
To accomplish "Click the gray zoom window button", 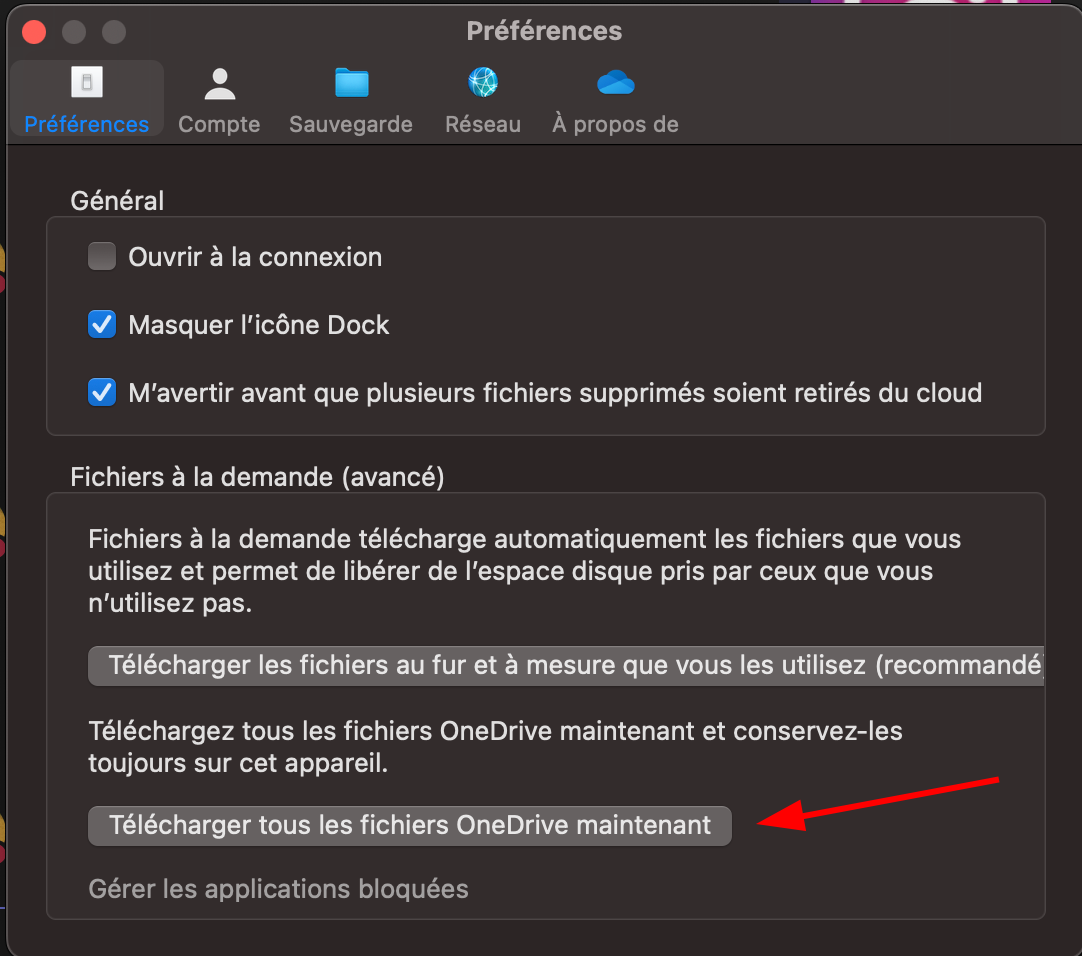I will (x=114, y=32).
